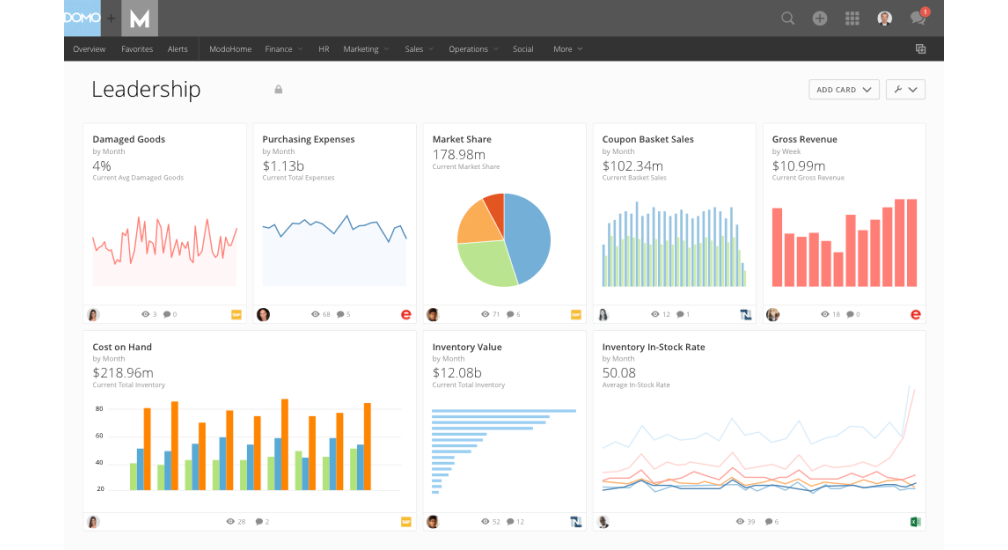The image size is (1008, 550).
Task: Open the Alerts tab
Action: (x=177, y=49)
